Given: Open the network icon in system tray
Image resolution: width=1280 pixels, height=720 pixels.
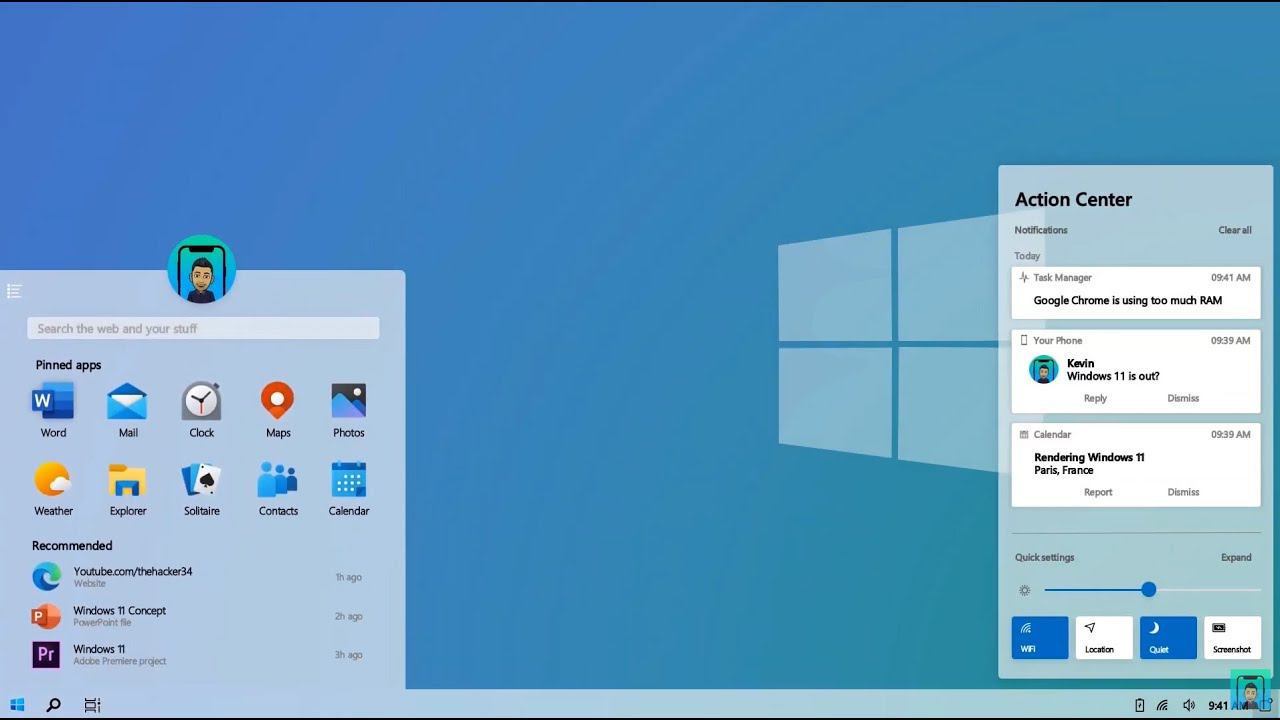Looking at the screenshot, I should point(1162,705).
